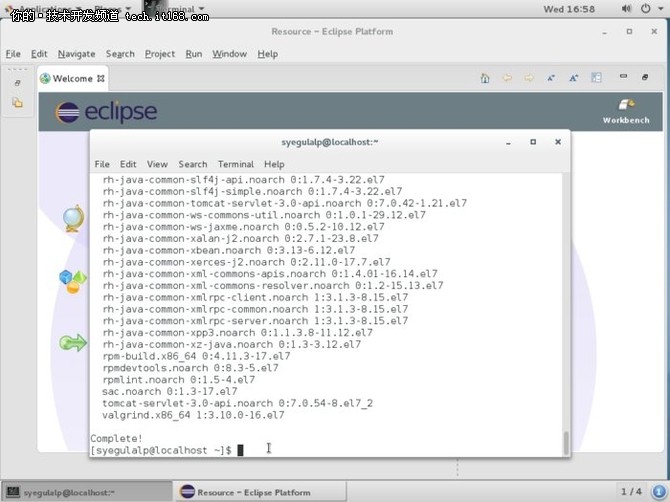
Task: Click the terminal title syegulalp@localhost
Action: (x=329, y=142)
